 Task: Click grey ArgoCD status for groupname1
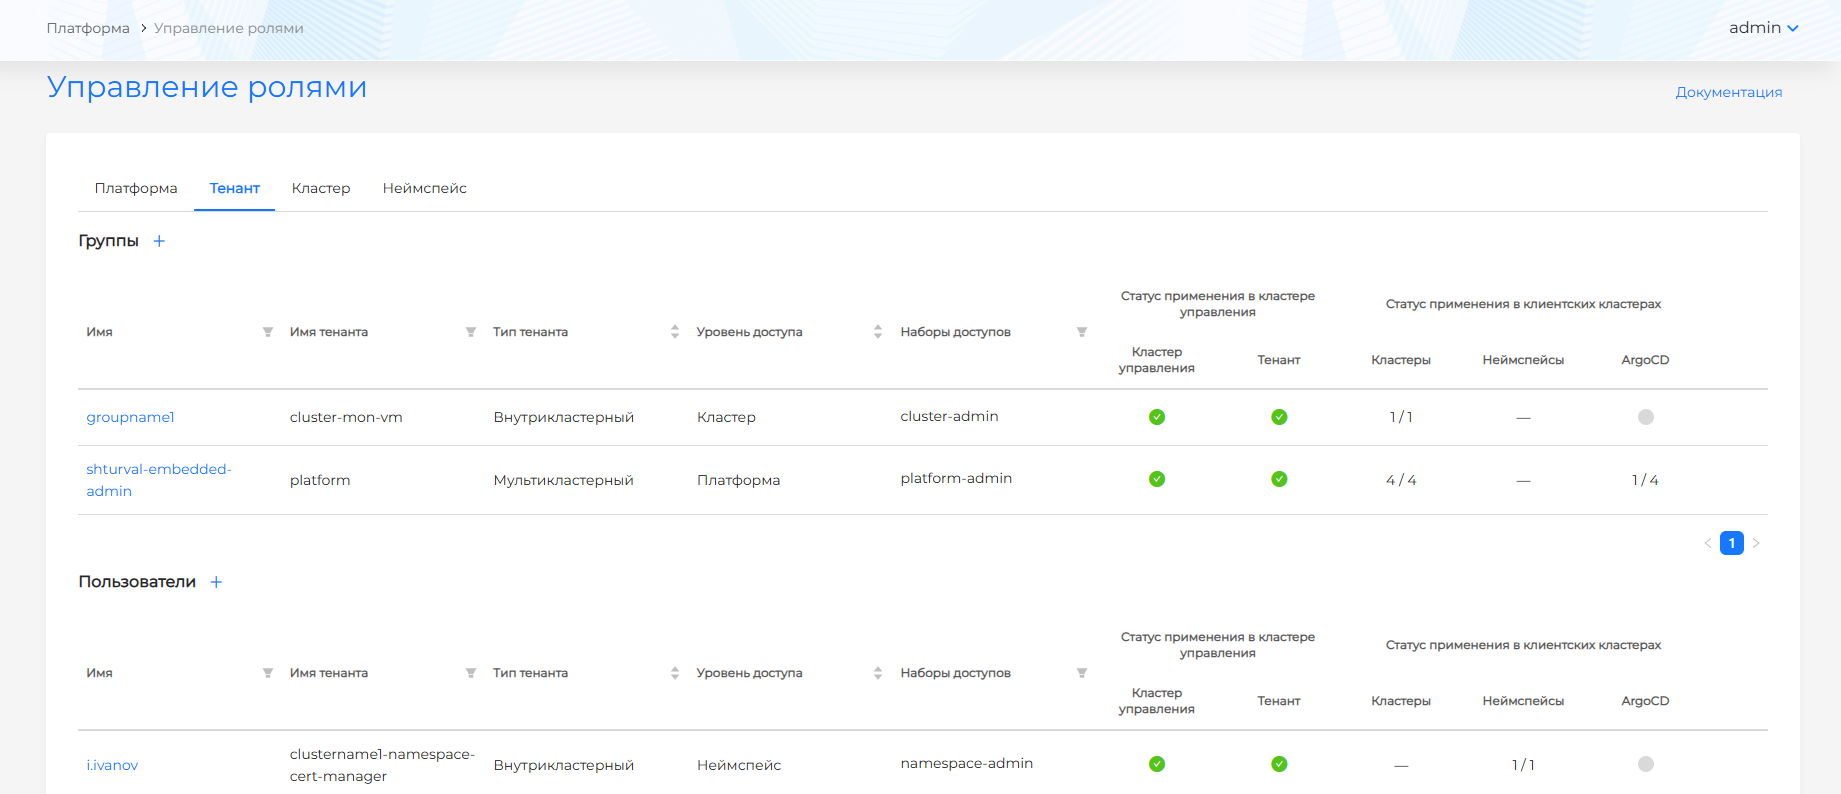(x=1645, y=417)
